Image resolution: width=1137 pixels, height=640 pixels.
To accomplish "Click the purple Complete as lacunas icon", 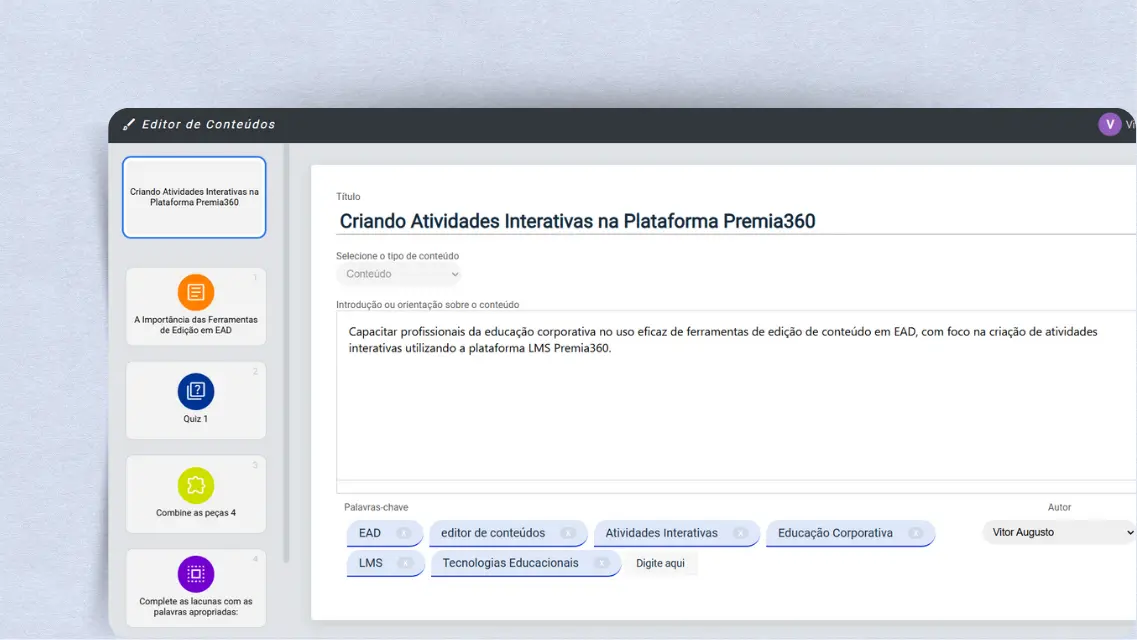I will (x=196, y=574).
